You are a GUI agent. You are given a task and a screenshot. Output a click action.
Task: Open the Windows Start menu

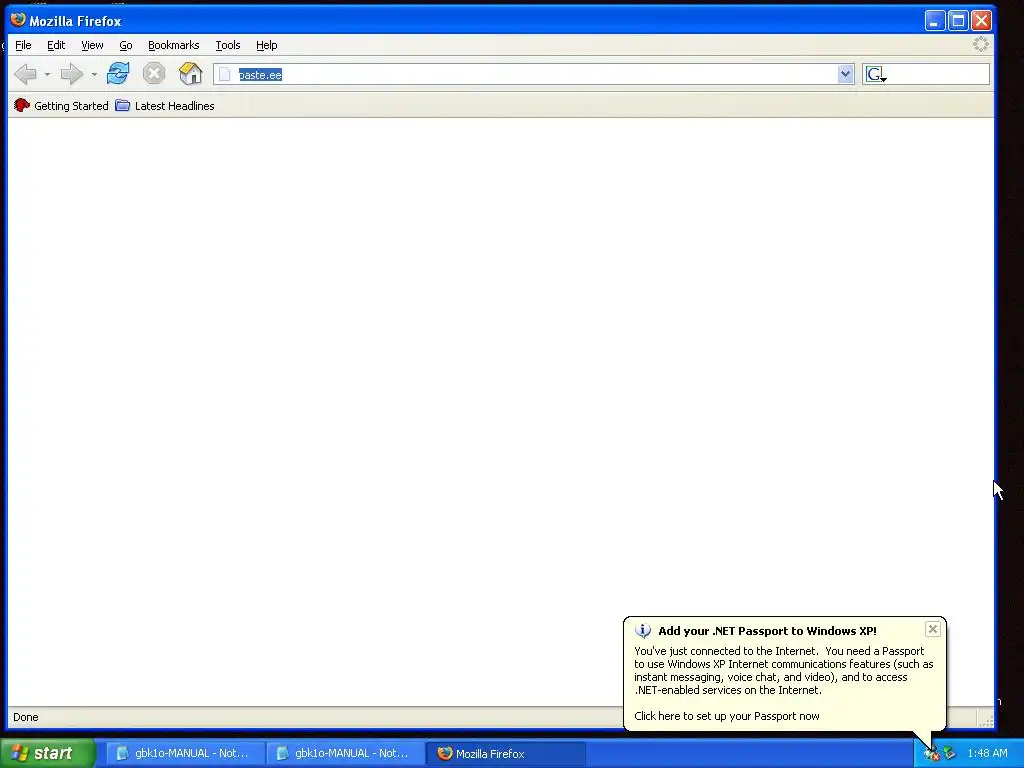point(48,753)
